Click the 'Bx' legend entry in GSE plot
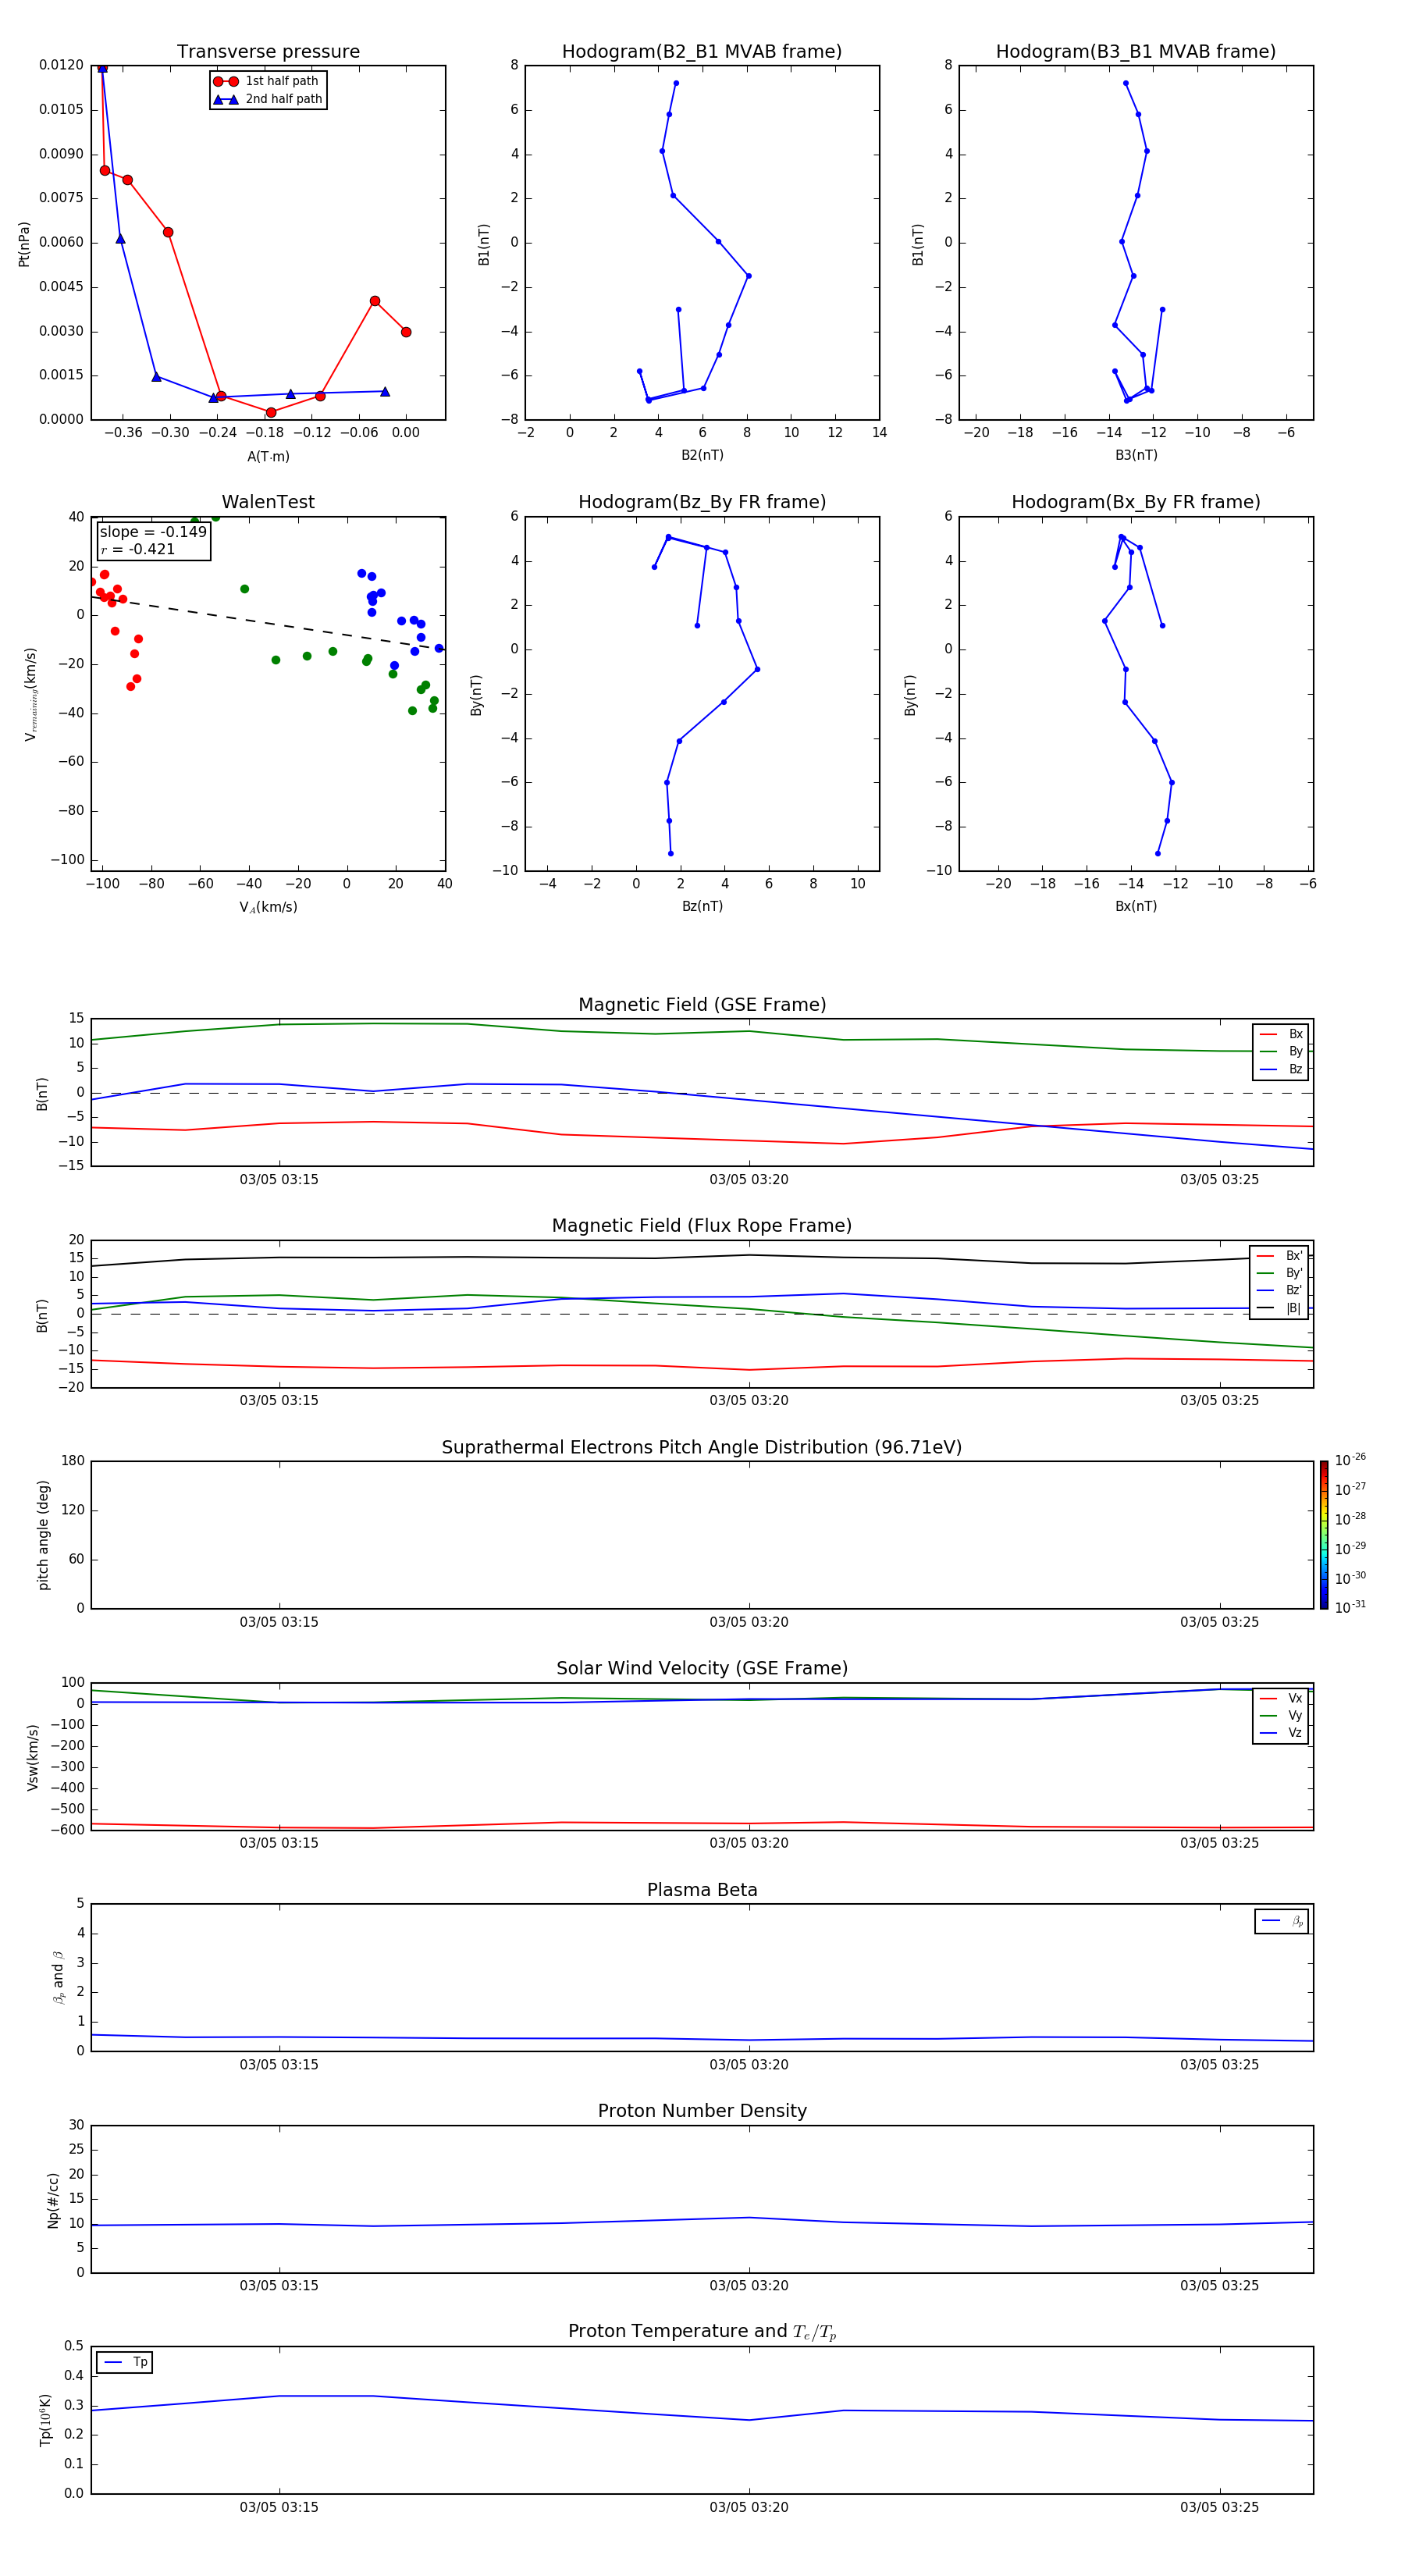1405x2576 pixels. [x=1281, y=1034]
